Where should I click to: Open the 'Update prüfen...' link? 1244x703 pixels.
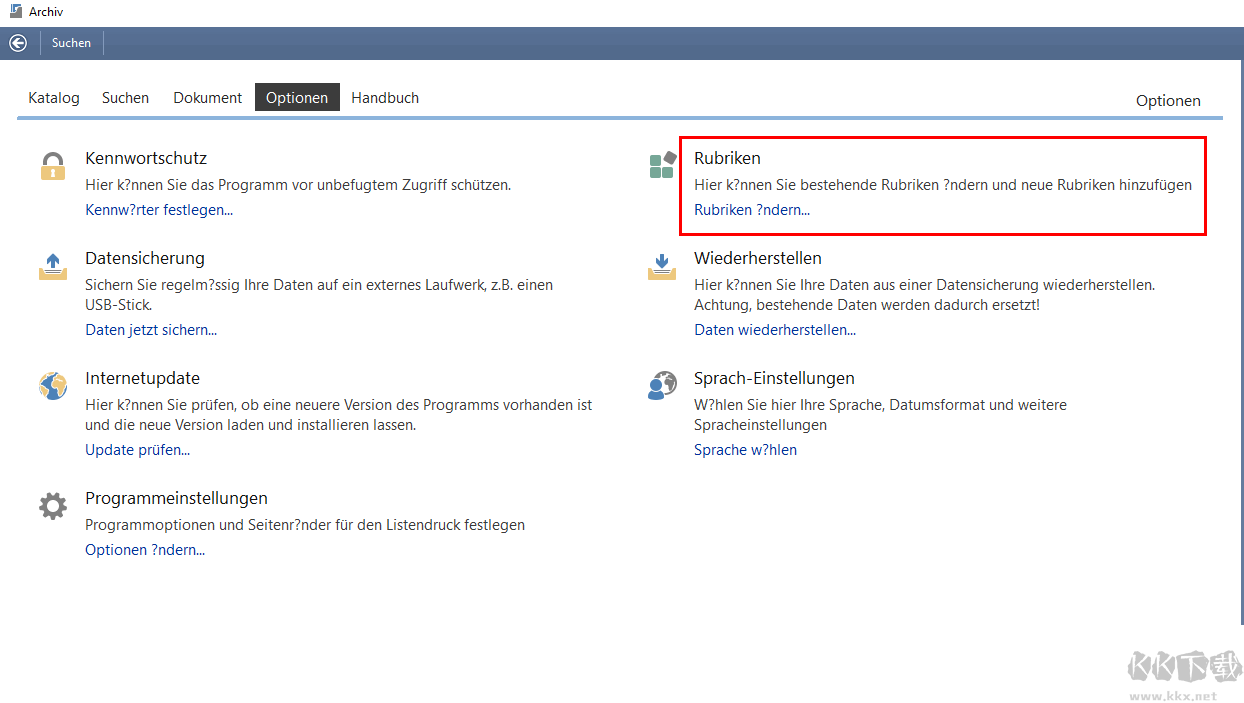point(137,450)
